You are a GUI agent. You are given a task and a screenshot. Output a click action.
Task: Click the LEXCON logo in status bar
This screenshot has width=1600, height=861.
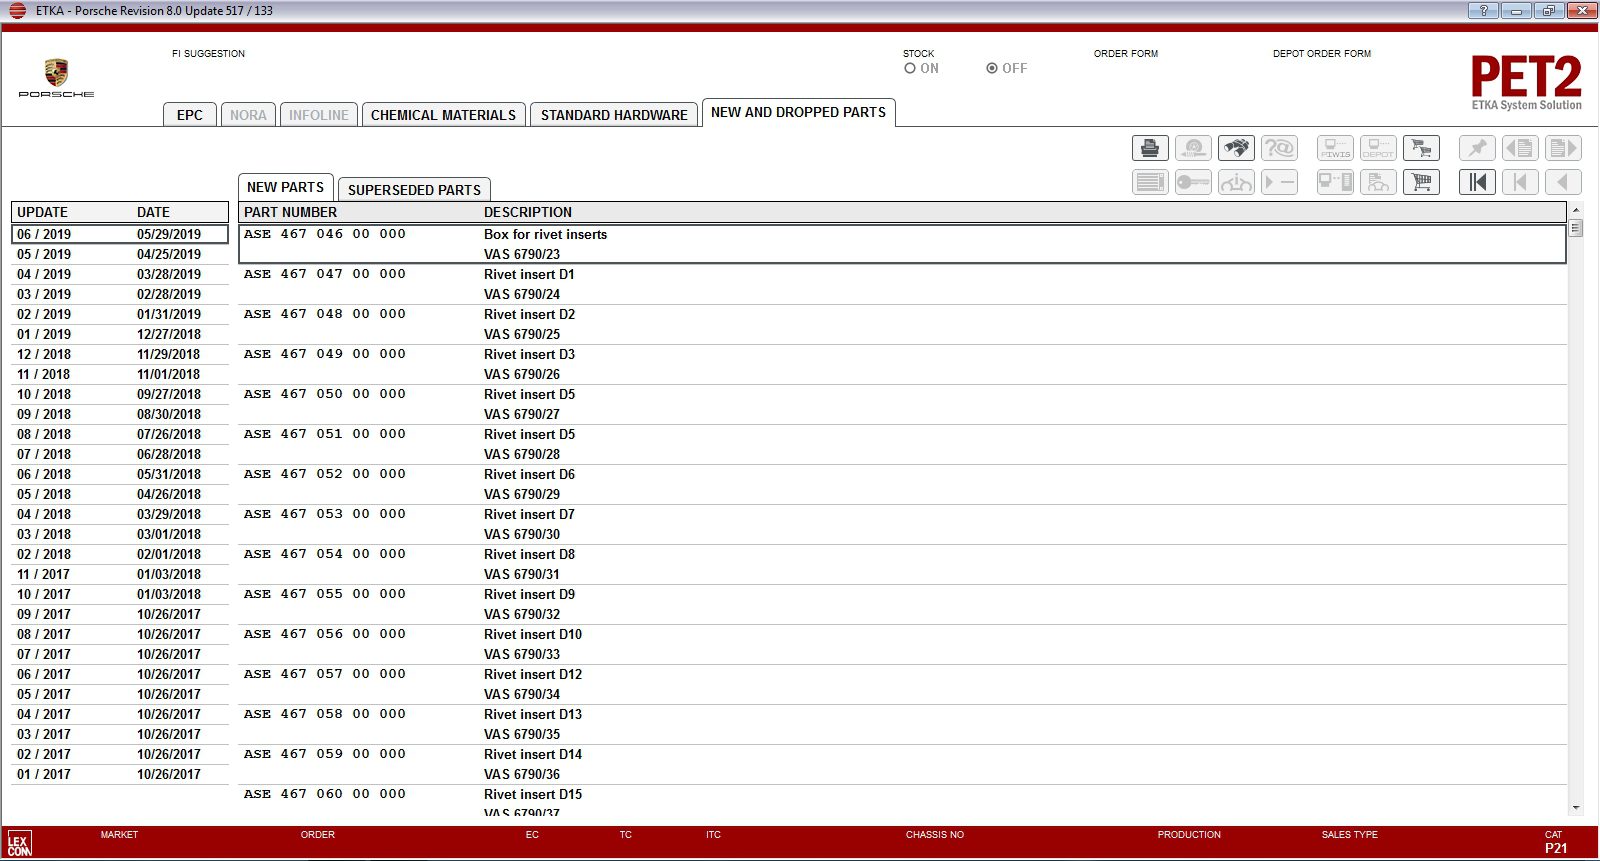pos(19,843)
